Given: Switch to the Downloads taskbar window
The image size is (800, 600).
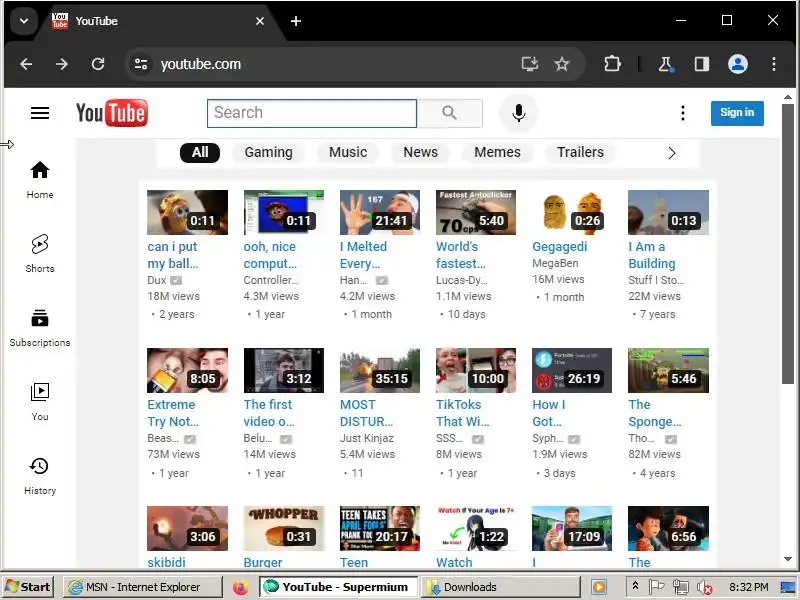Looking at the screenshot, I should pyautogui.click(x=500, y=587).
